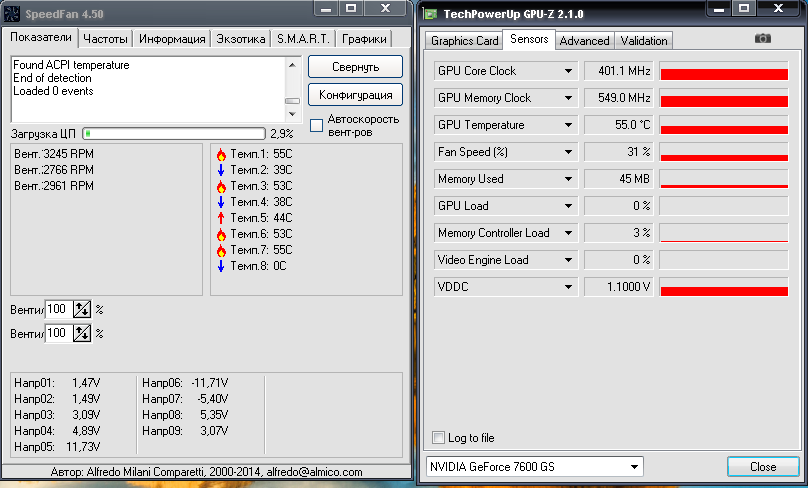Expand the Fan Speed (%) sensor dropdown

coord(568,152)
